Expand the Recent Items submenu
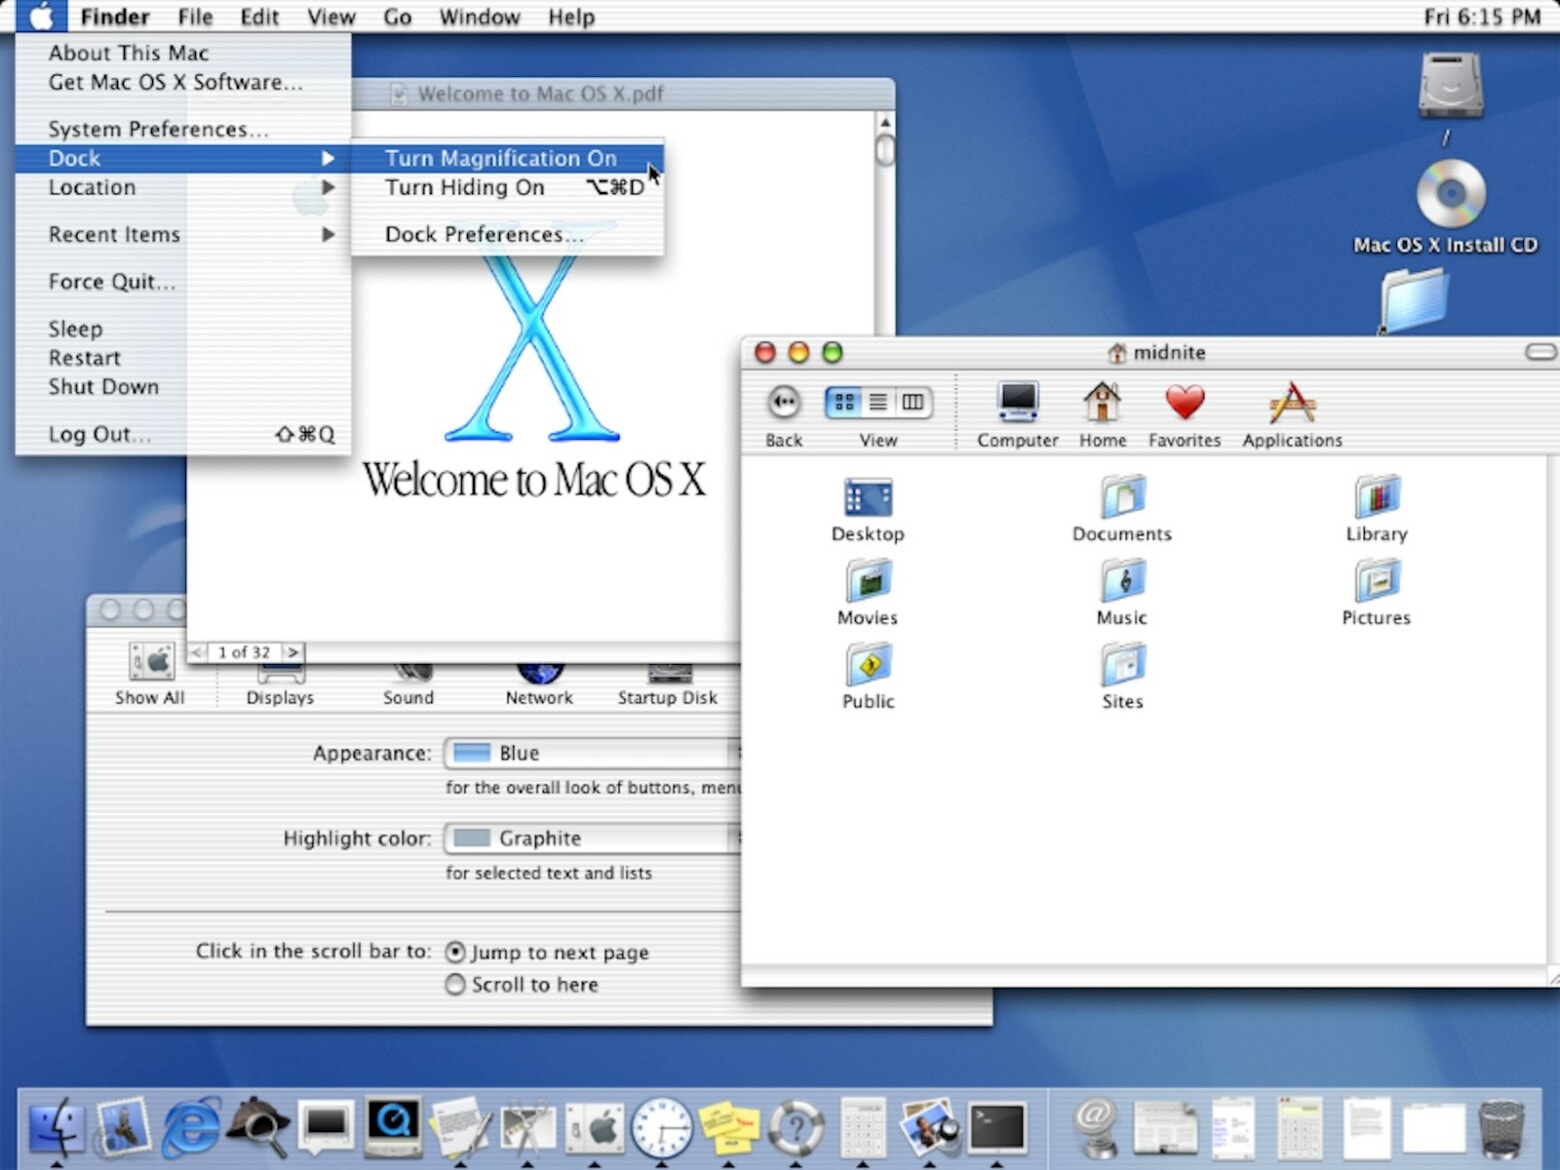Image resolution: width=1560 pixels, height=1170 pixels. point(113,234)
